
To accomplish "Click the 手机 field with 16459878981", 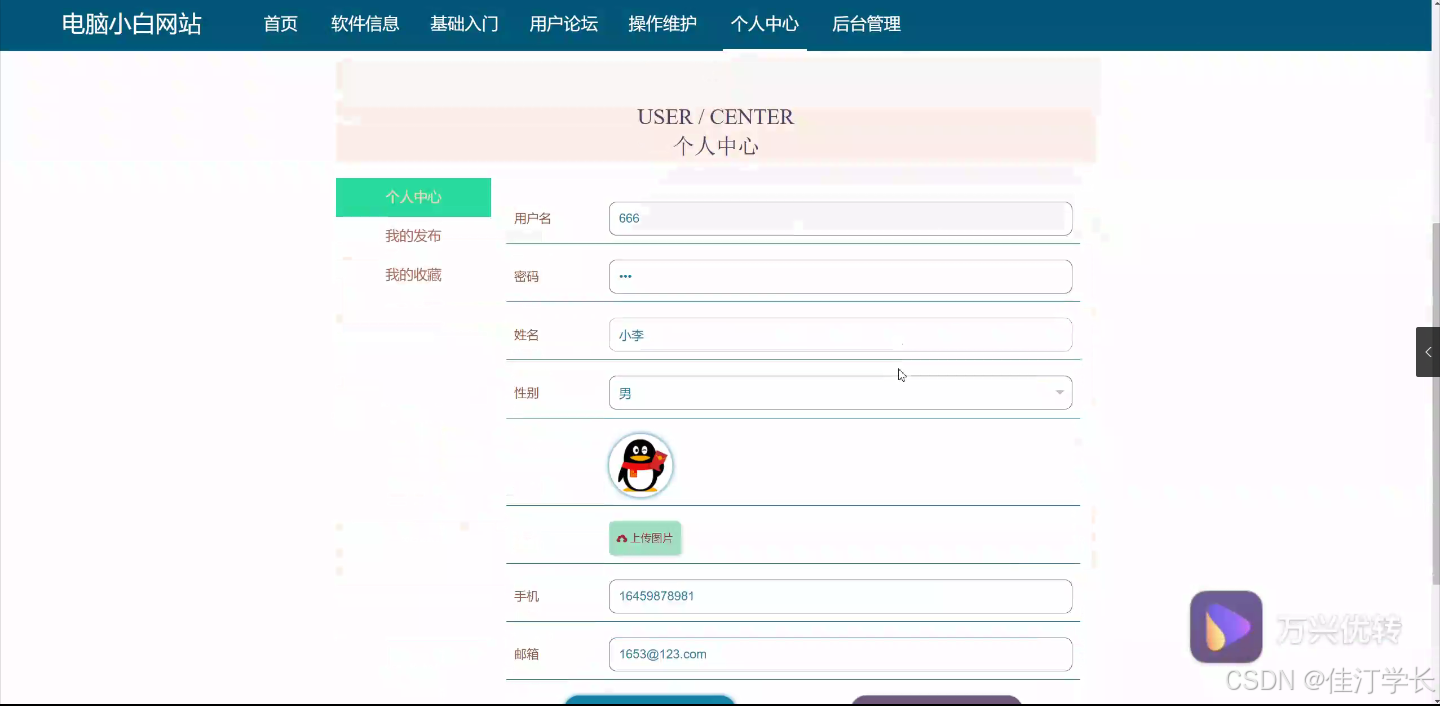I will [x=840, y=596].
